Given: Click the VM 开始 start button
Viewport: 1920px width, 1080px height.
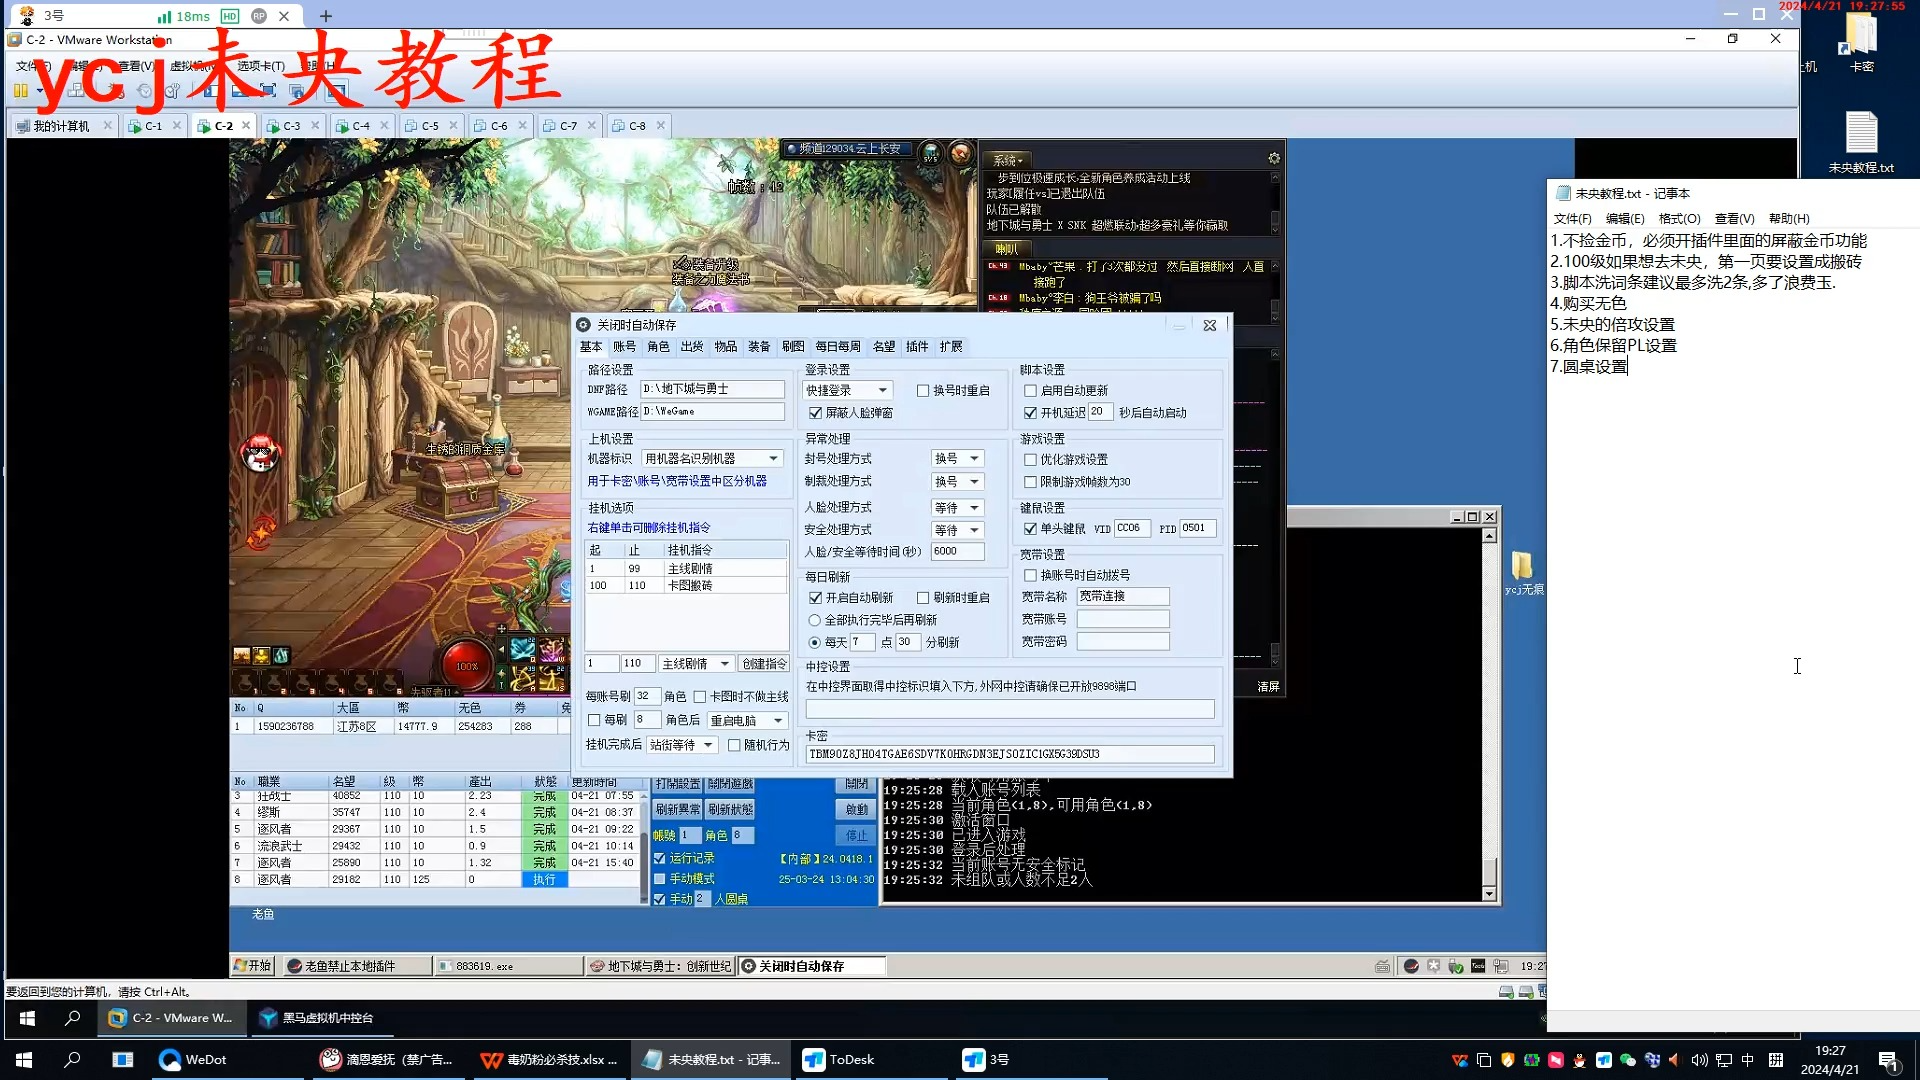Looking at the screenshot, I should pyautogui.click(x=253, y=966).
